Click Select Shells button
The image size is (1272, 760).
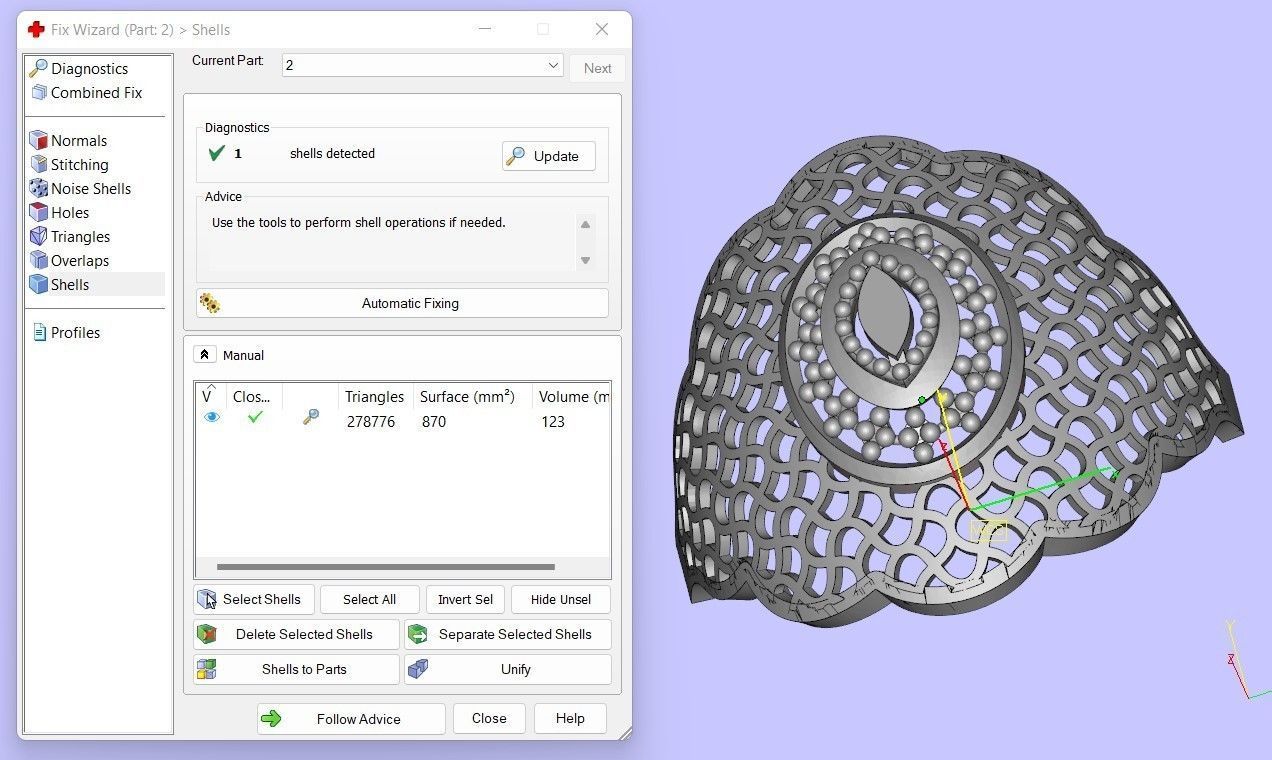click(x=254, y=599)
